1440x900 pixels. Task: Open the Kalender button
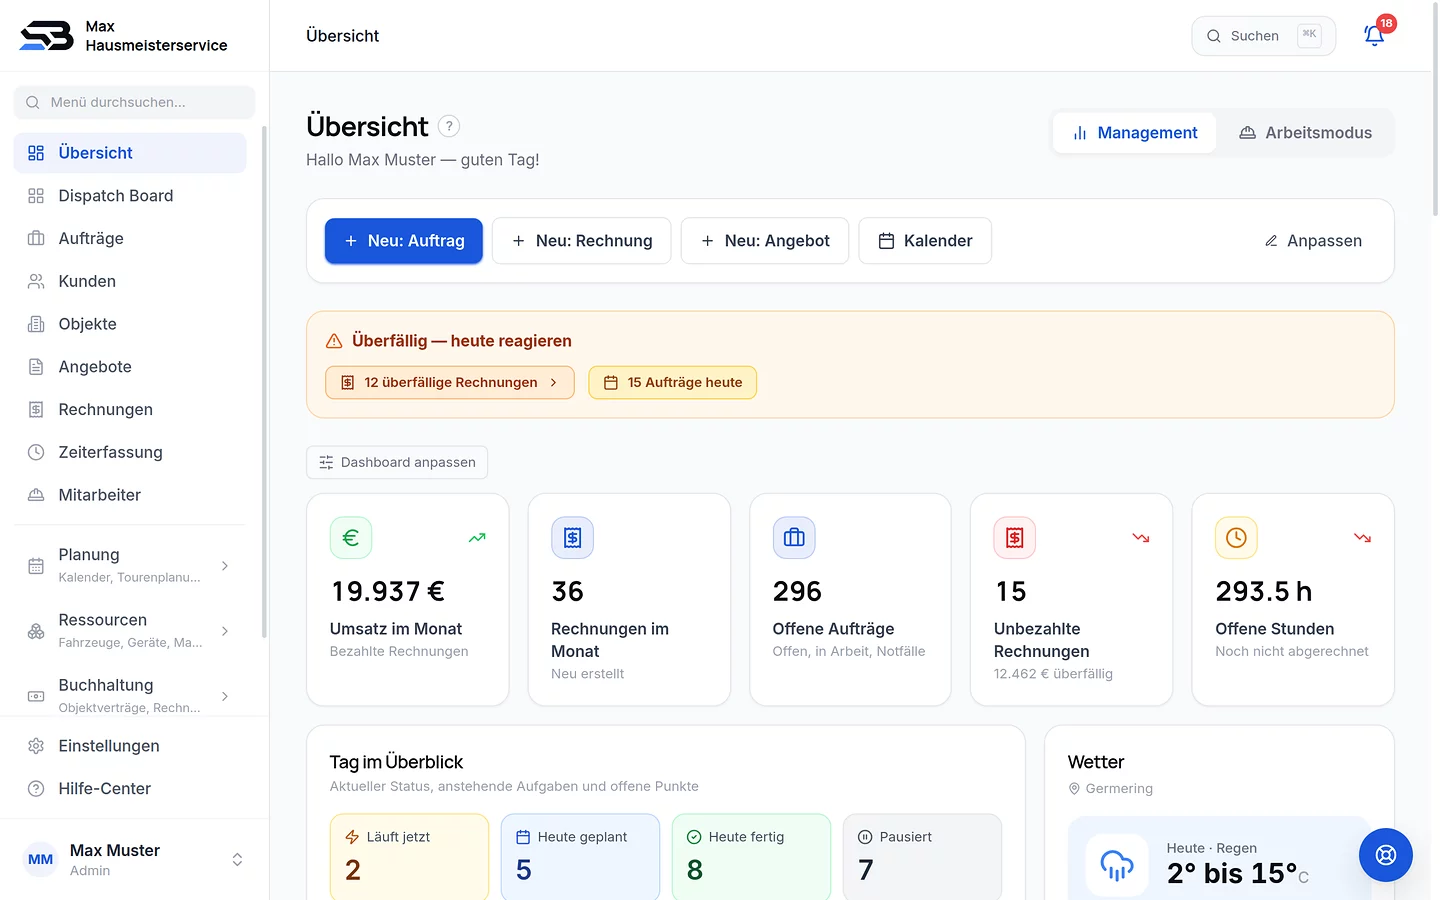pyautogui.click(x=925, y=241)
